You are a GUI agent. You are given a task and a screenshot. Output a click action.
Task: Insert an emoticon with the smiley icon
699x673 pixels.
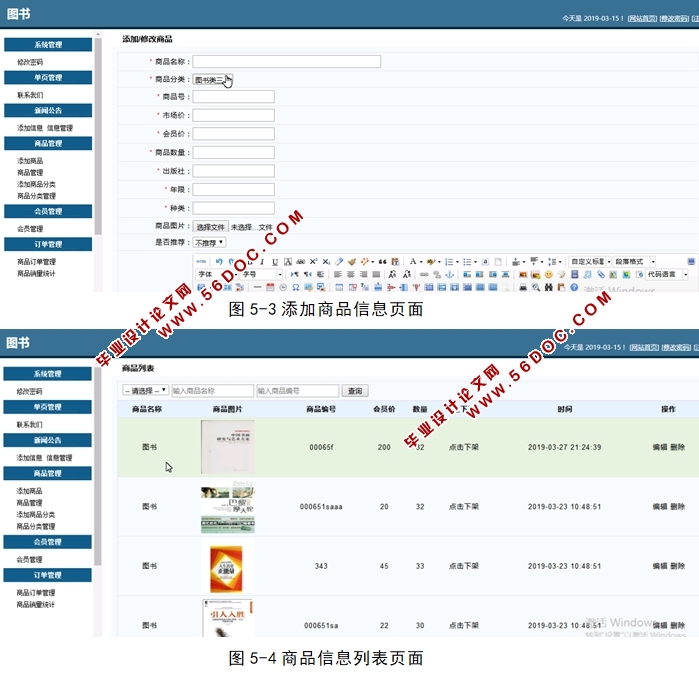549,274
